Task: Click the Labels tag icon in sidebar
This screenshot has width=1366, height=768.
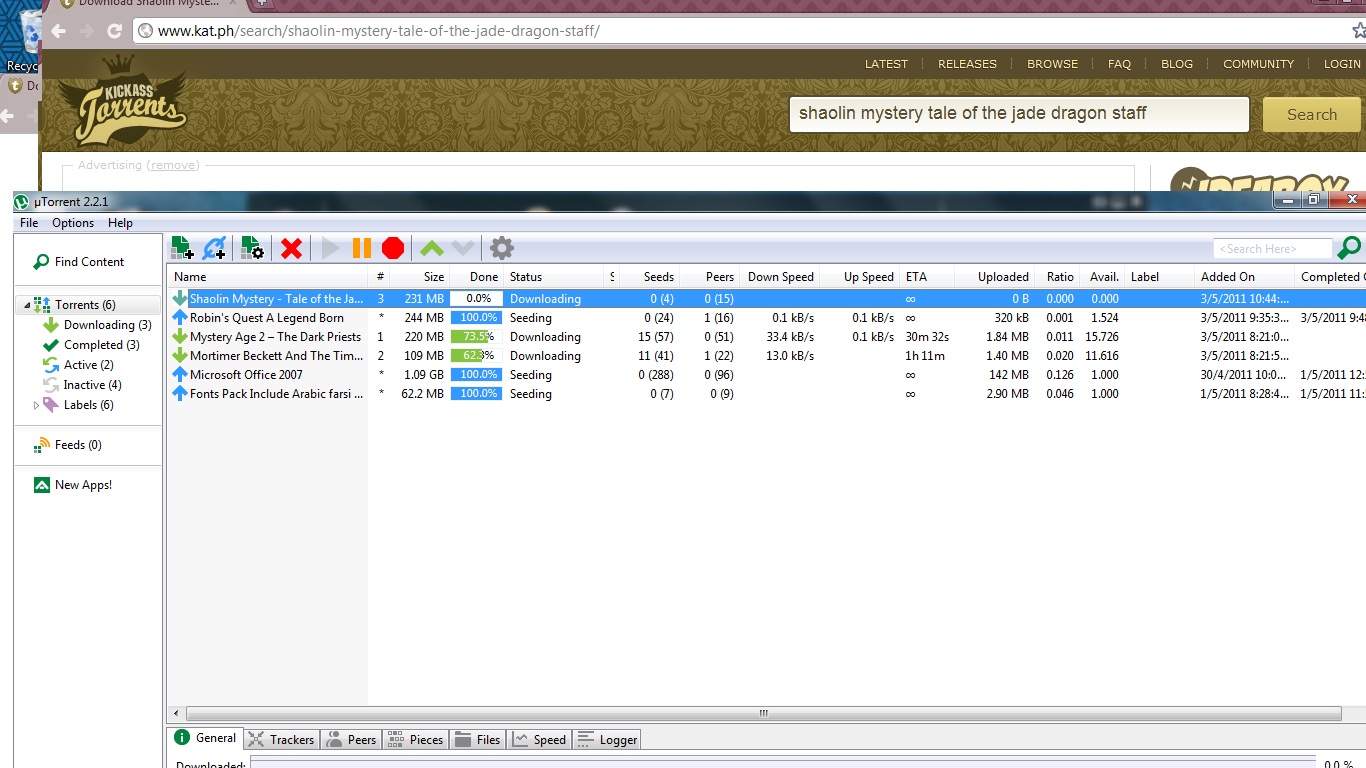Action: pos(51,405)
